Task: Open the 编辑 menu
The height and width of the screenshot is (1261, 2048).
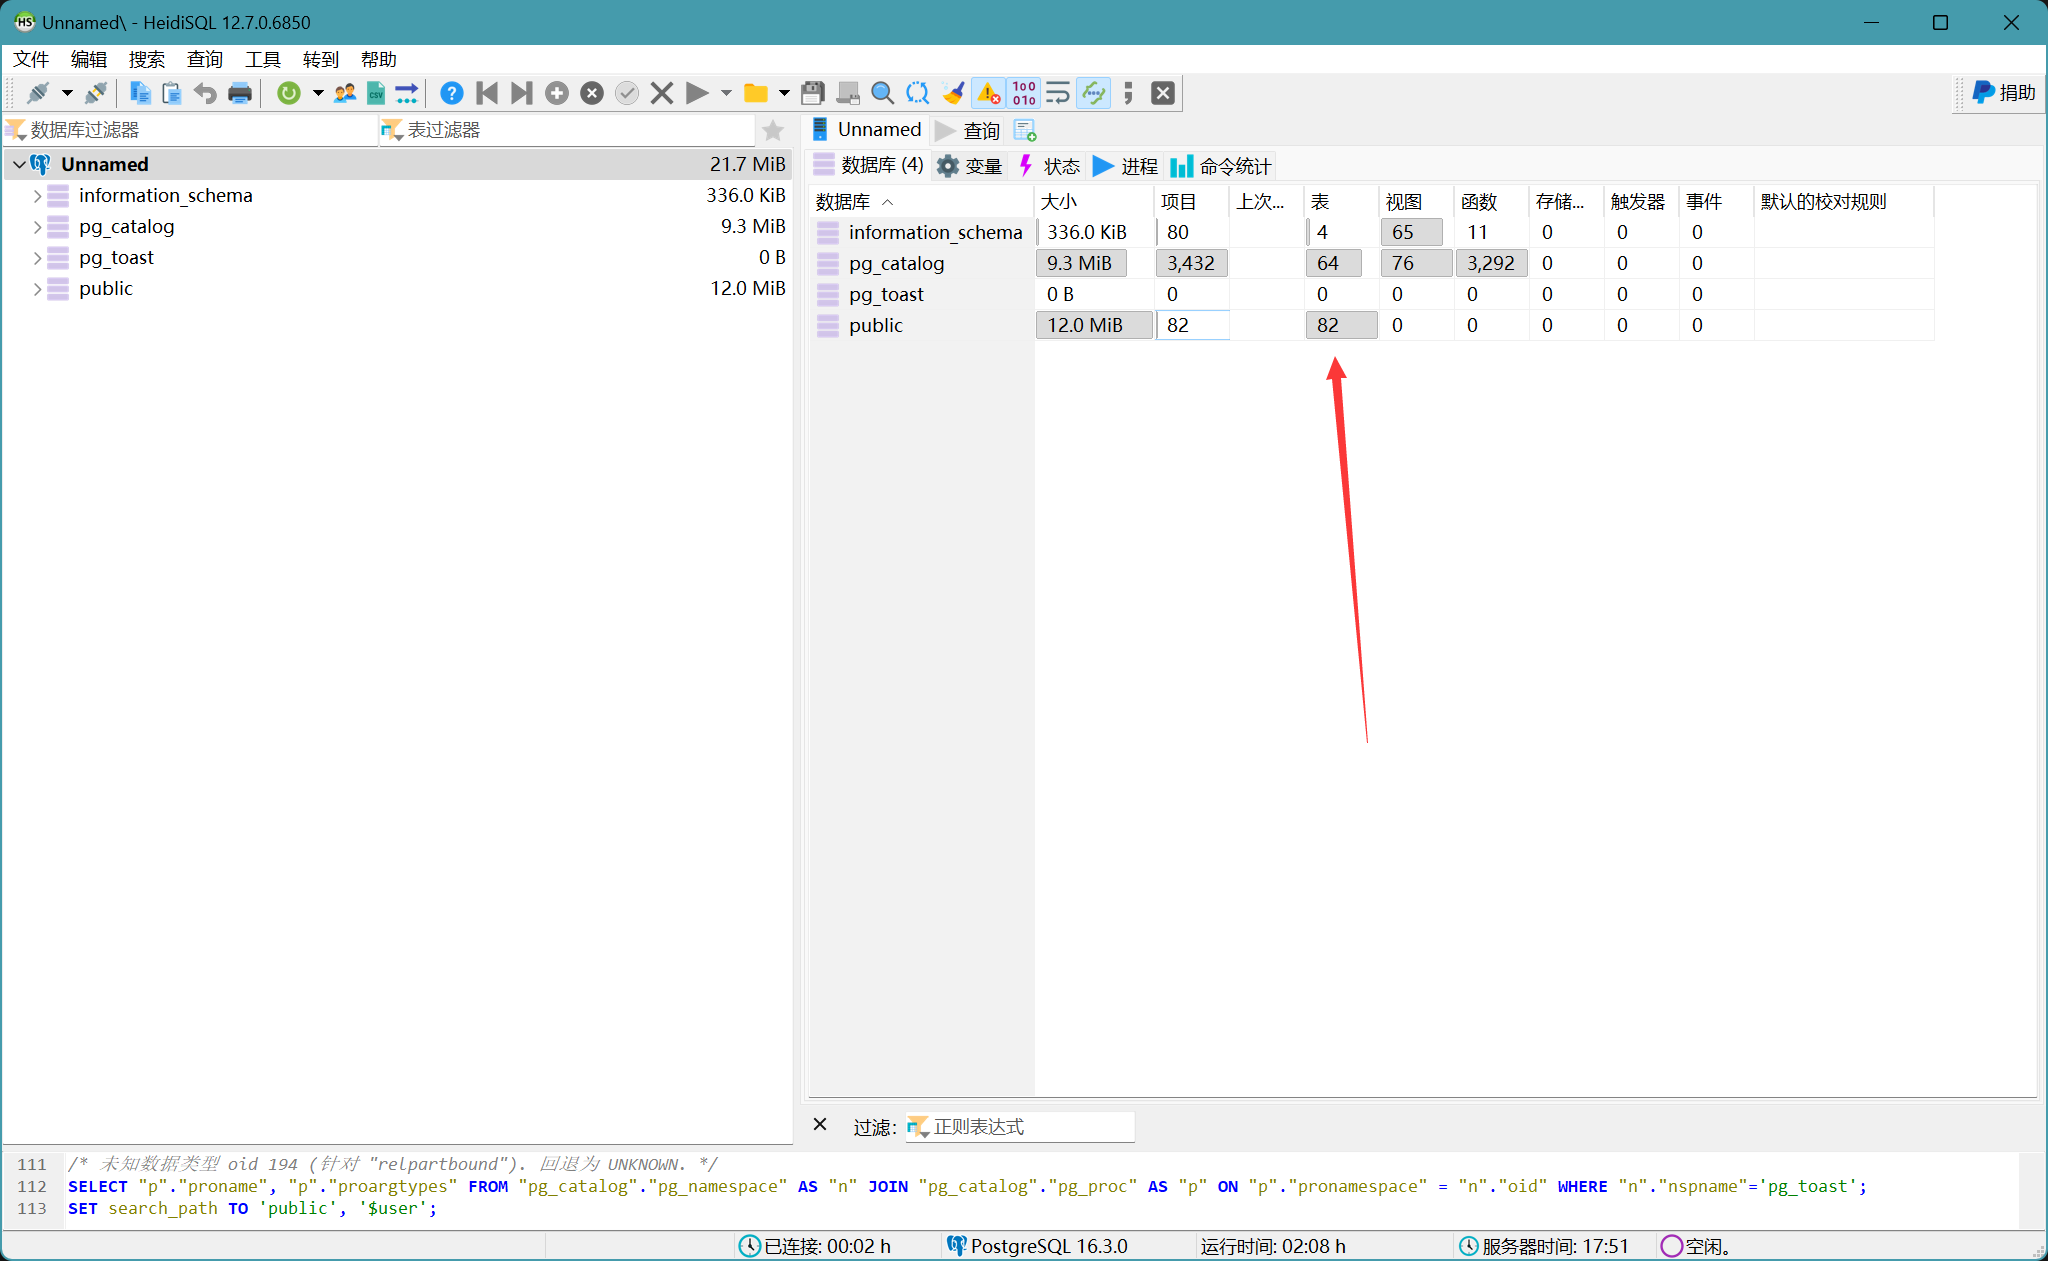Action: [x=89, y=60]
